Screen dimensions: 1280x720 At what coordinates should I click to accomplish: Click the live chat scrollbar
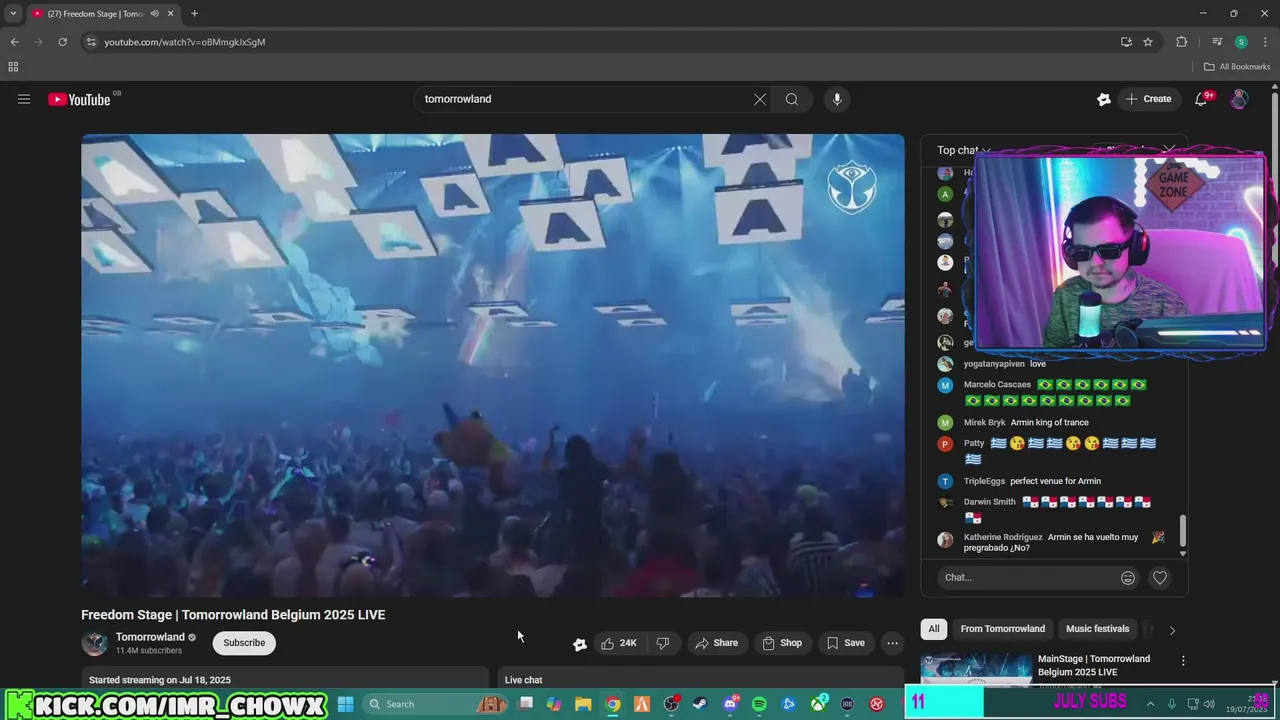point(1183,530)
